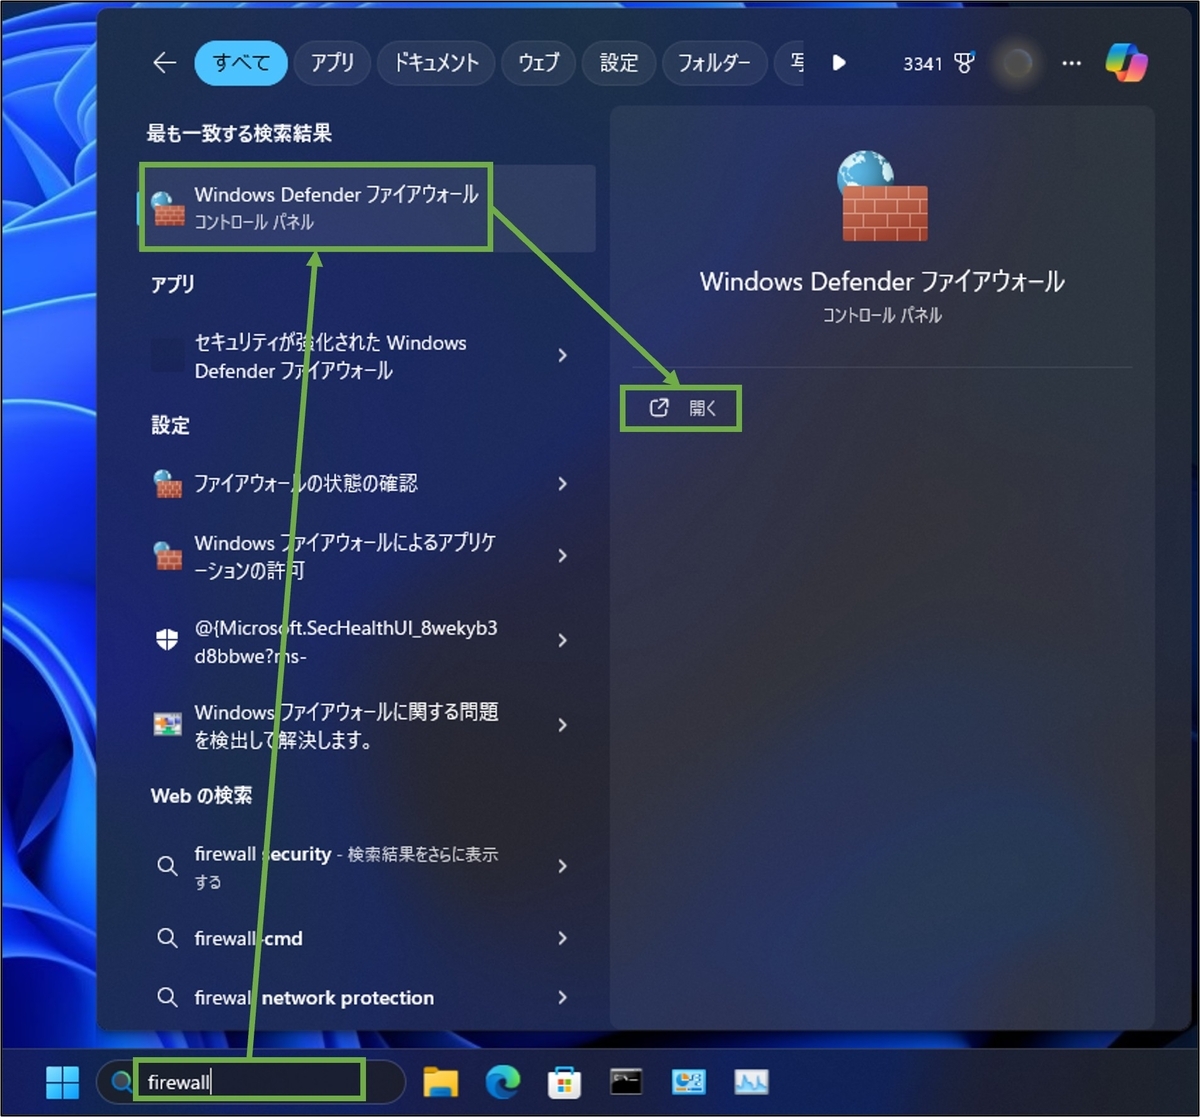Viewport: 1200px width, 1117px height.
Task: Click the back arrow in search panel
Action: click(x=165, y=63)
